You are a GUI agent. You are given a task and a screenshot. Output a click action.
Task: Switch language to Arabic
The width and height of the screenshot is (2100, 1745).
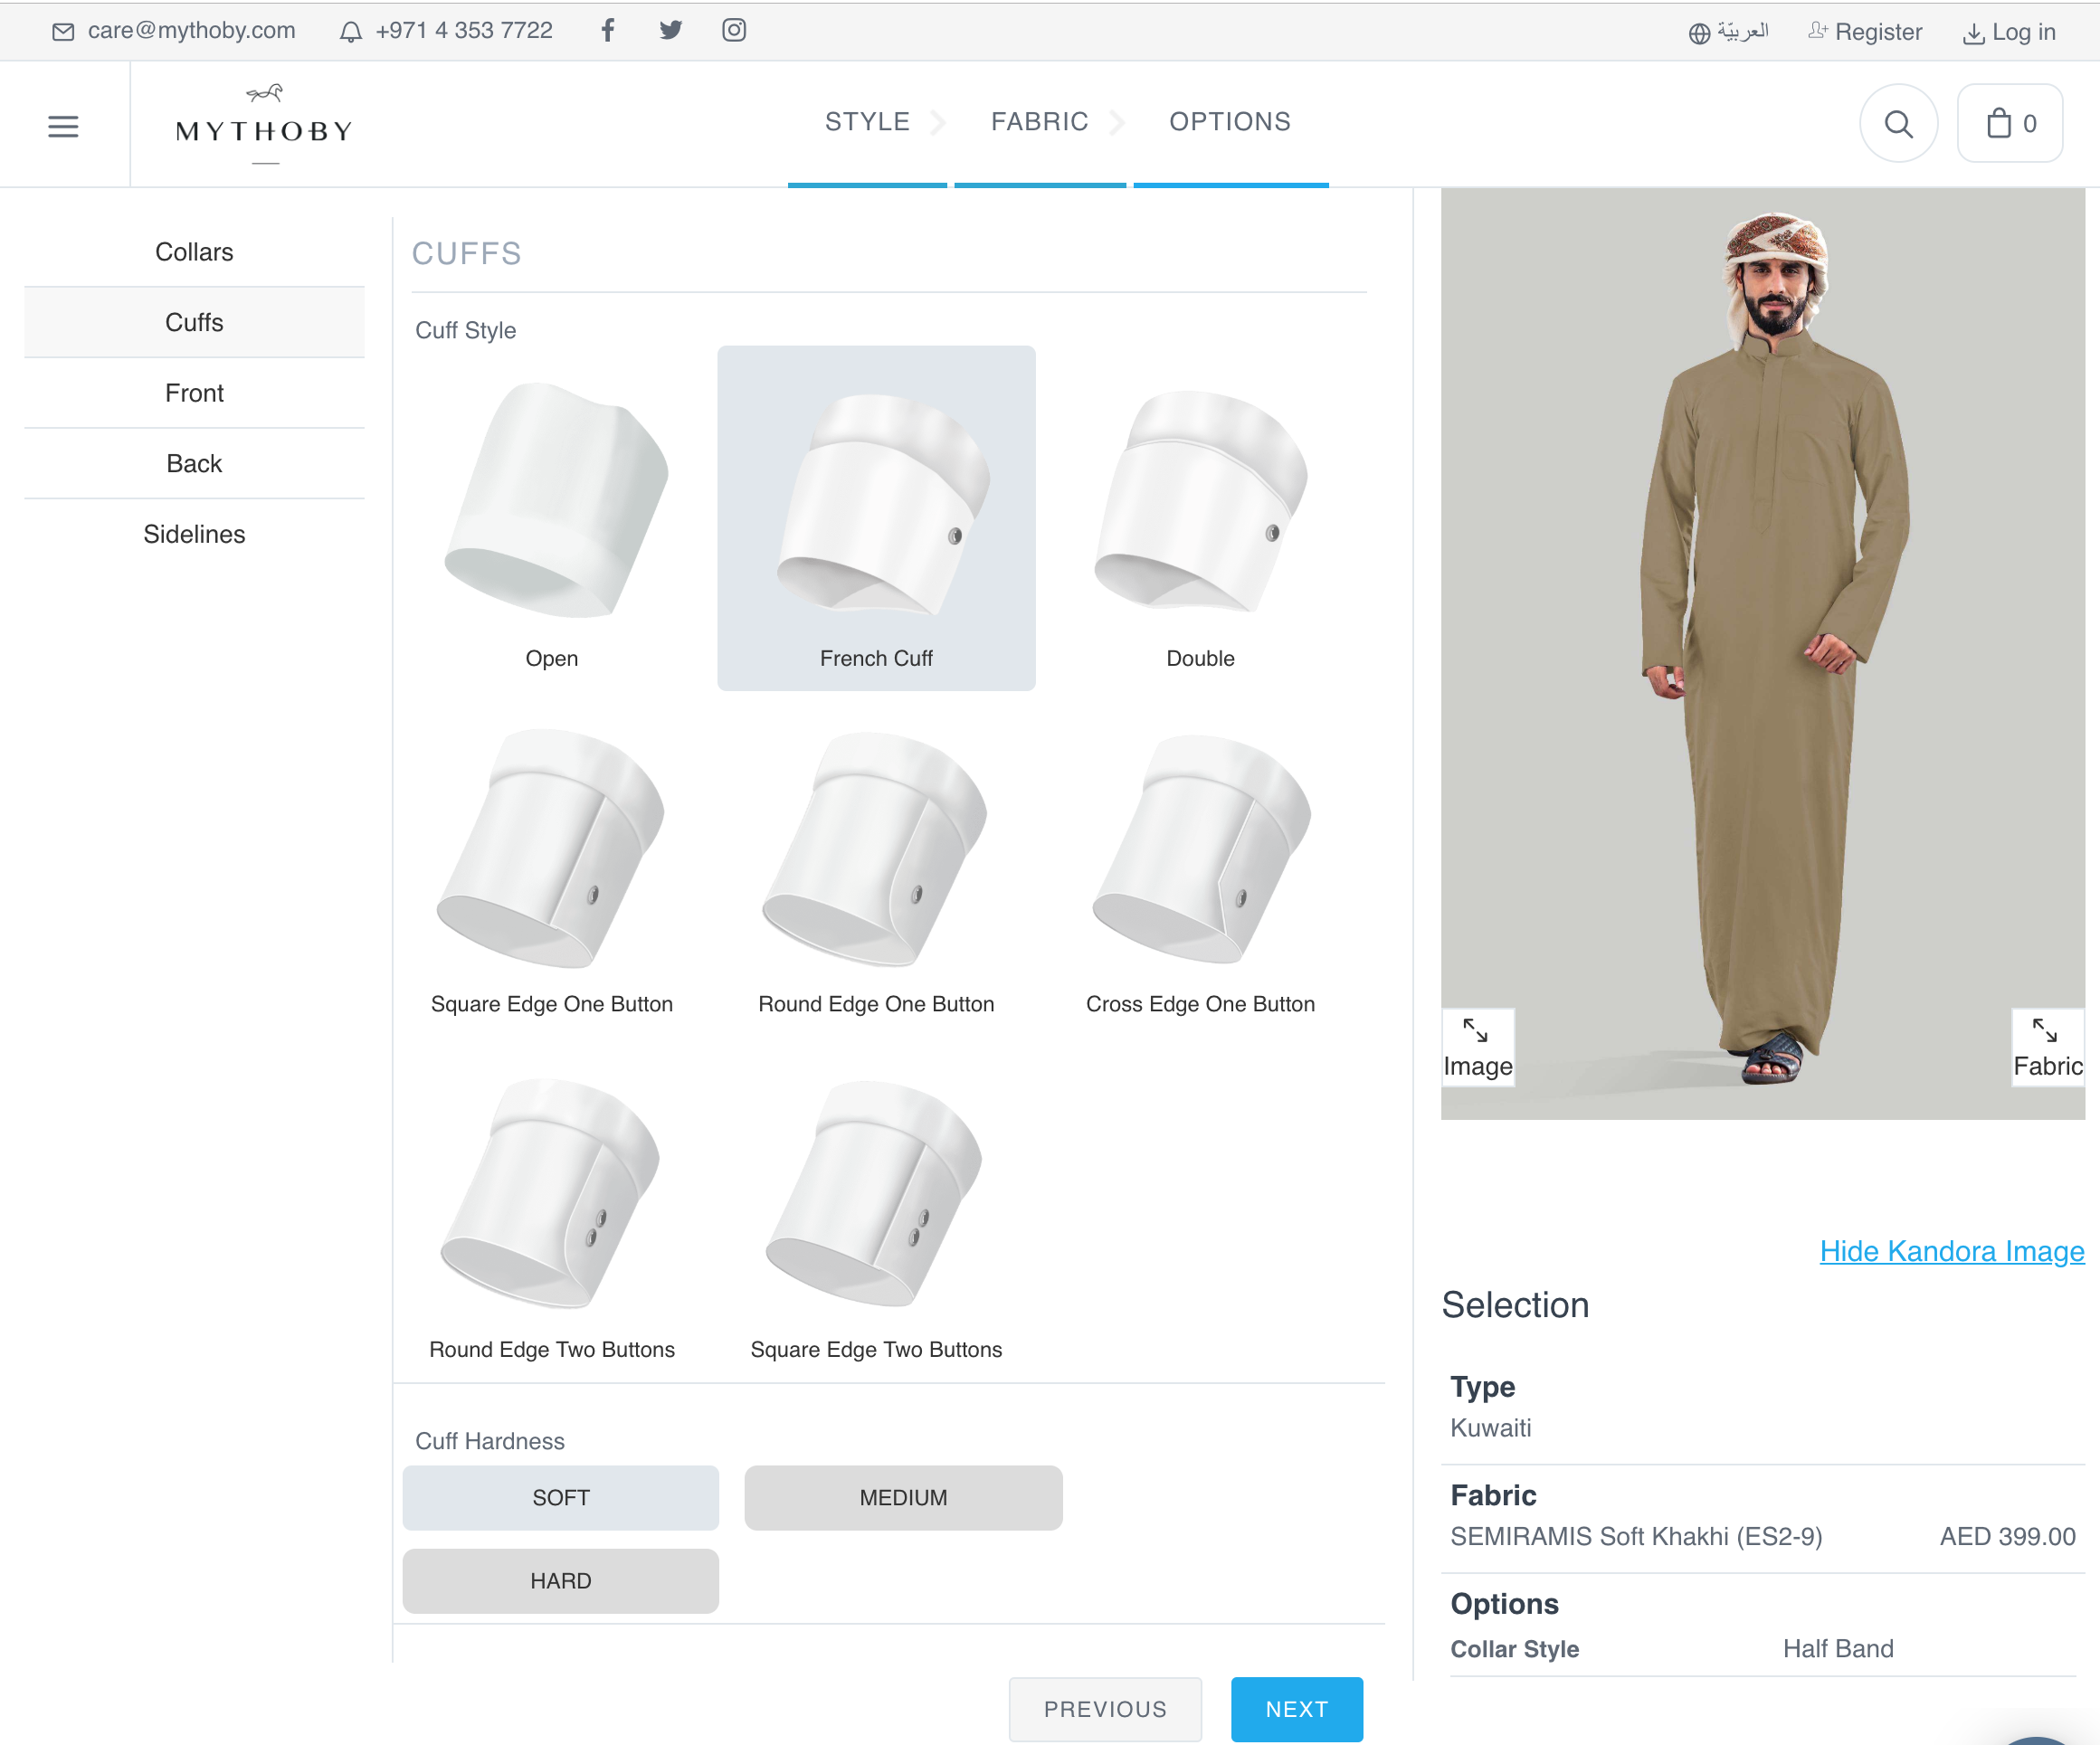point(1729,32)
